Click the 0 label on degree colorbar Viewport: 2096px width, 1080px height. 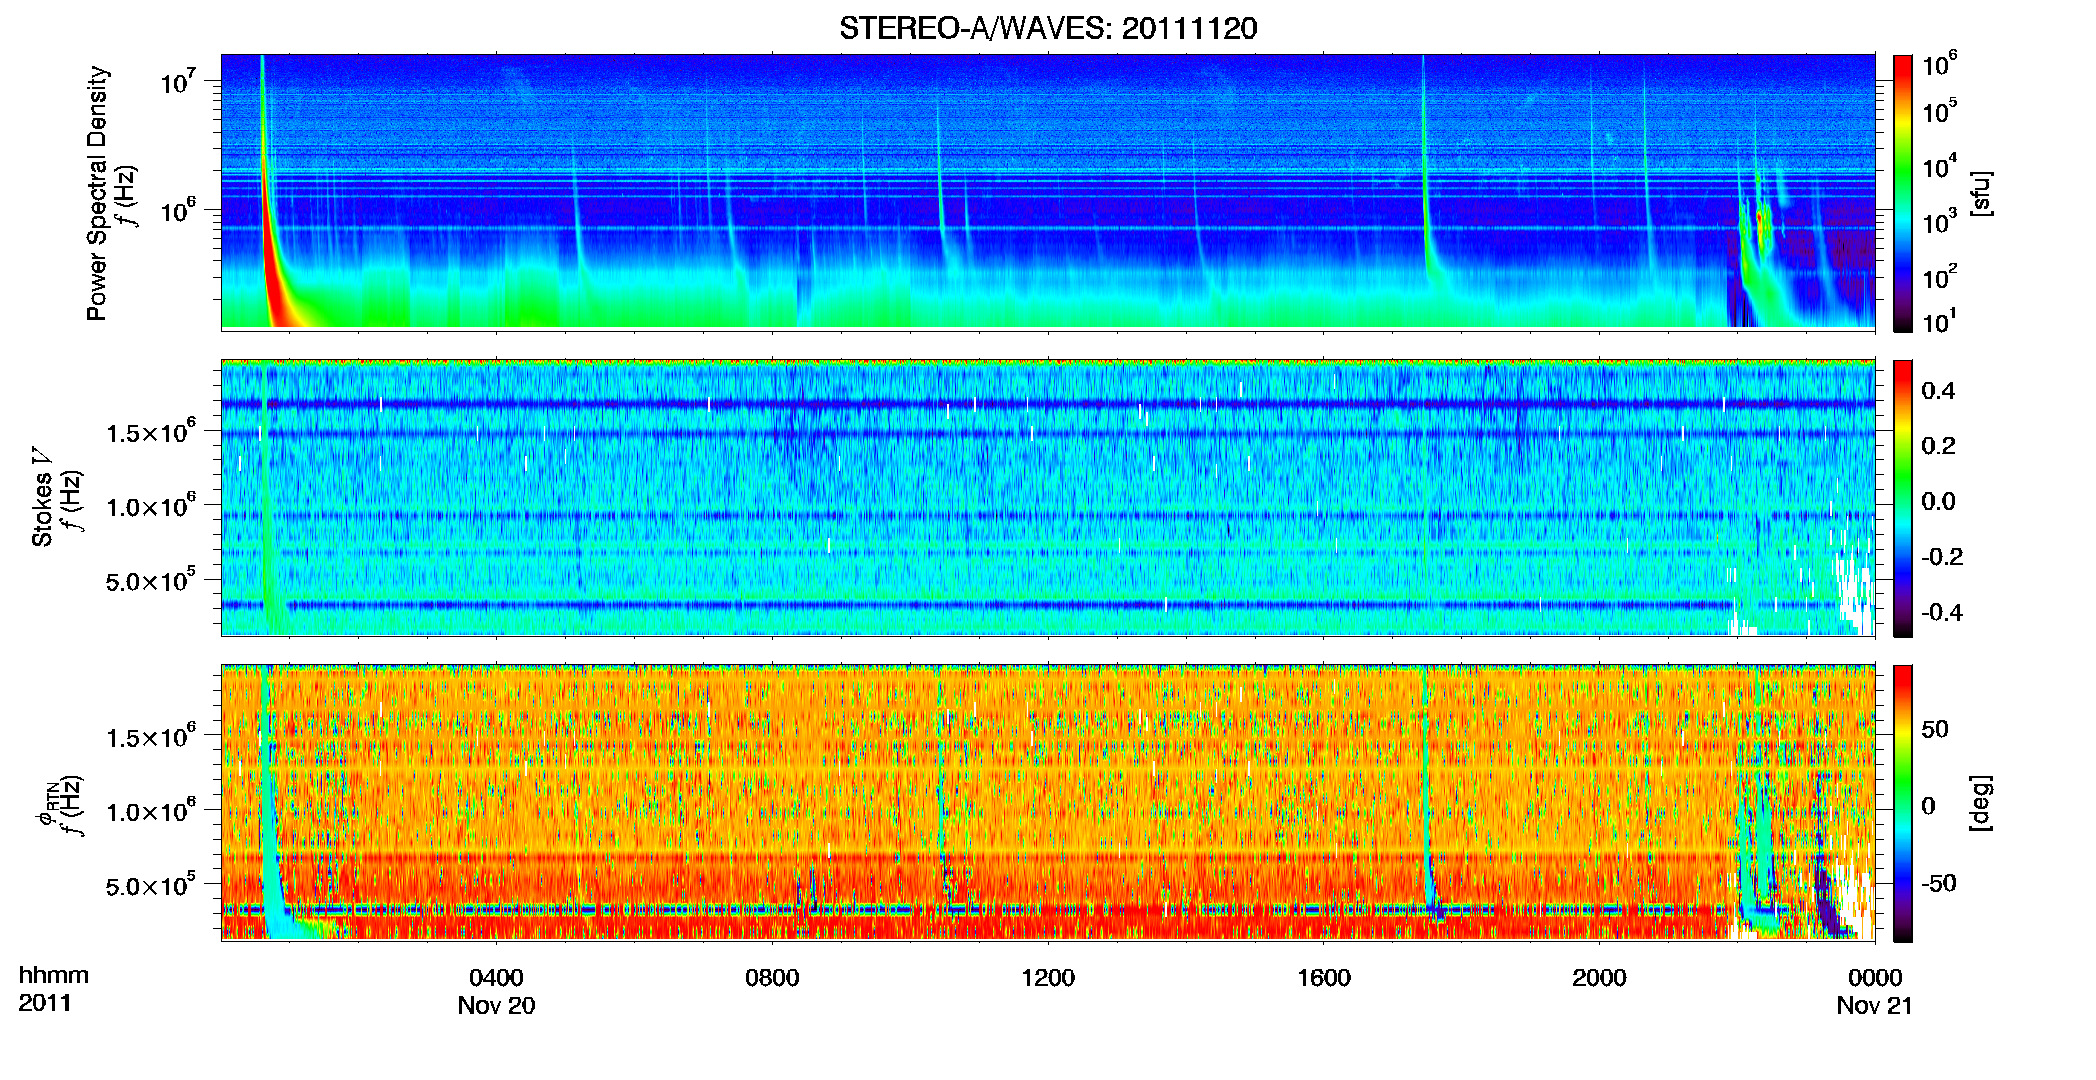click(1928, 806)
